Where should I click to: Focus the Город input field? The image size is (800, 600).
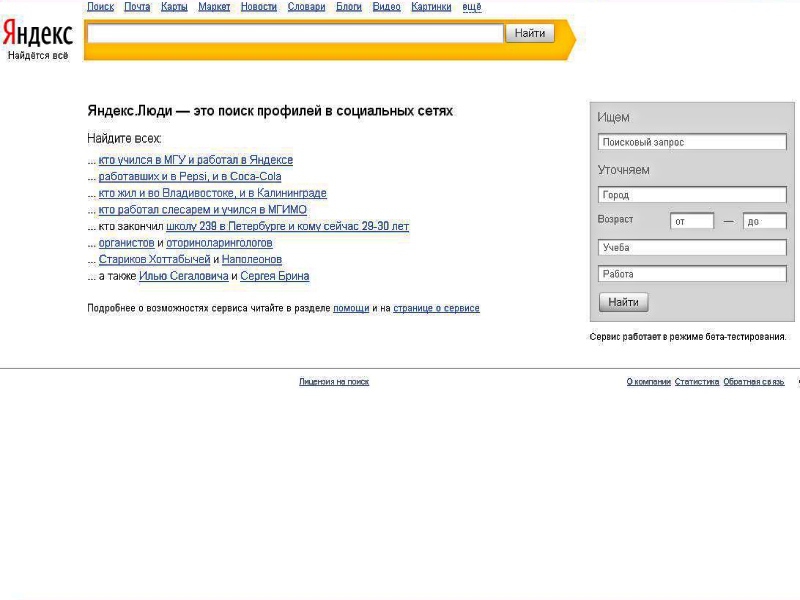click(692, 194)
